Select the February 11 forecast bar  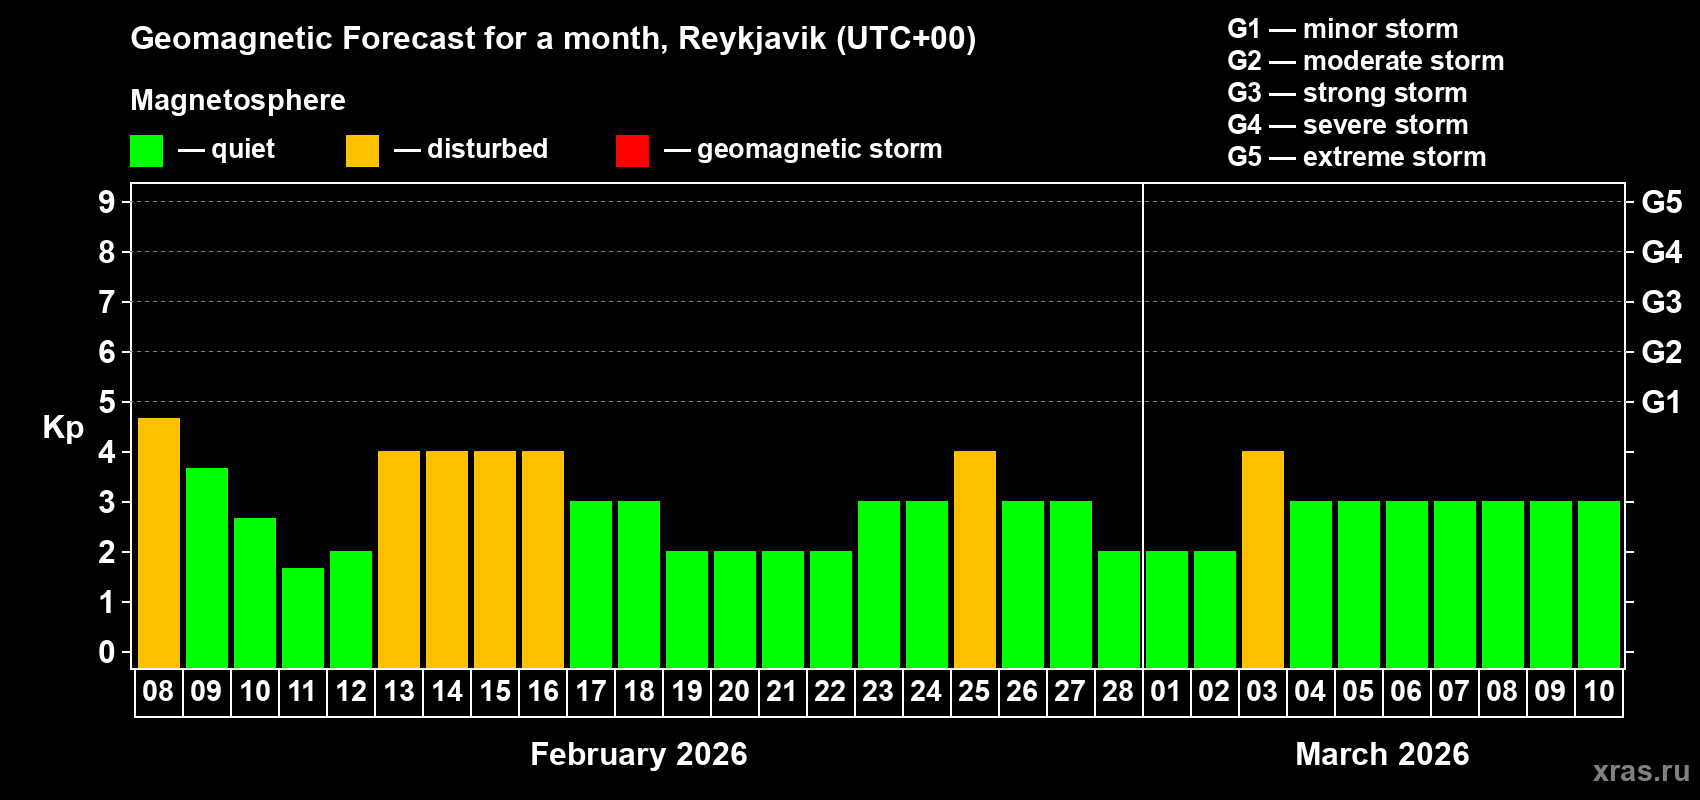pyautogui.click(x=303, y=618)
